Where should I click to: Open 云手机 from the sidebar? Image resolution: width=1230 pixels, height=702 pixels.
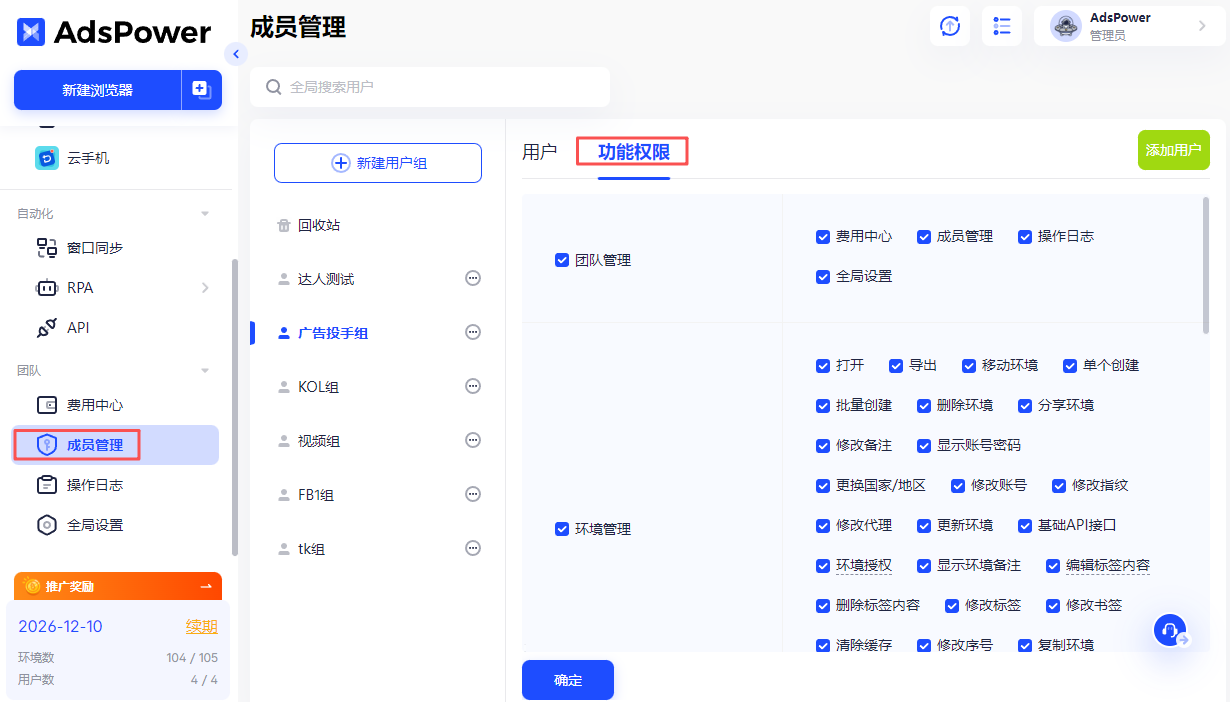coord(88,158)
